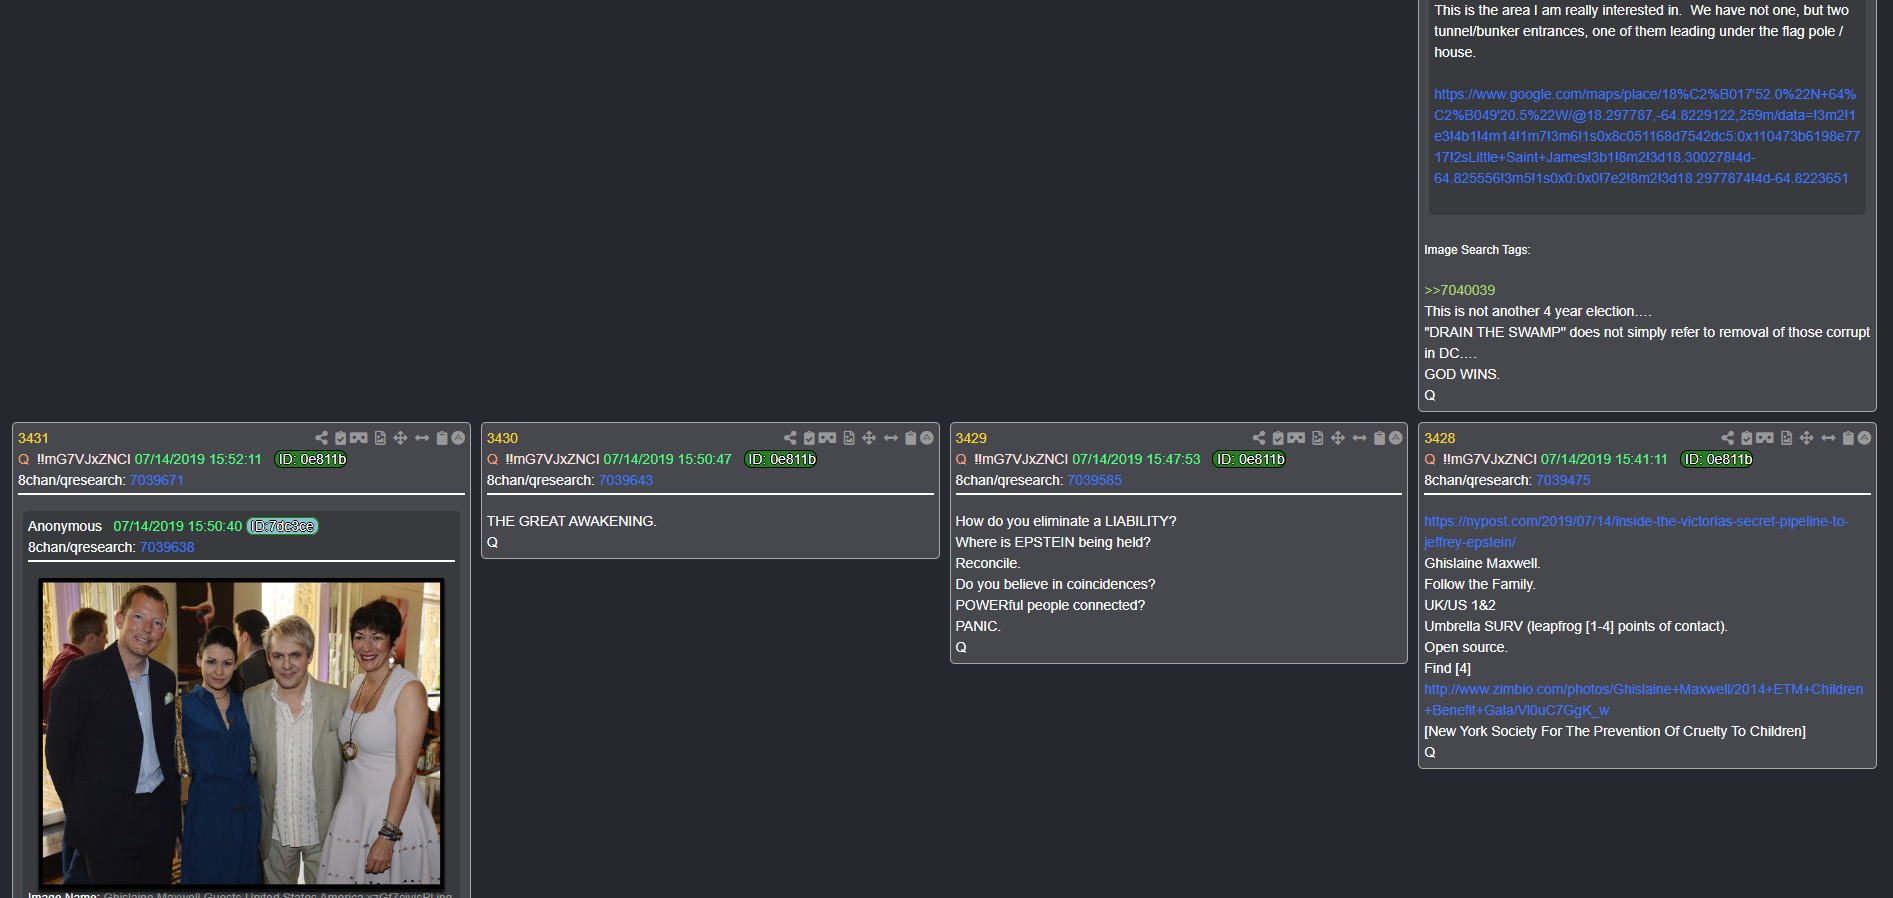Click the Anonymous ID 7dc3ce badge
Image resolution: width=1893 pixels, height=898 pixels.
coord(283,526)
